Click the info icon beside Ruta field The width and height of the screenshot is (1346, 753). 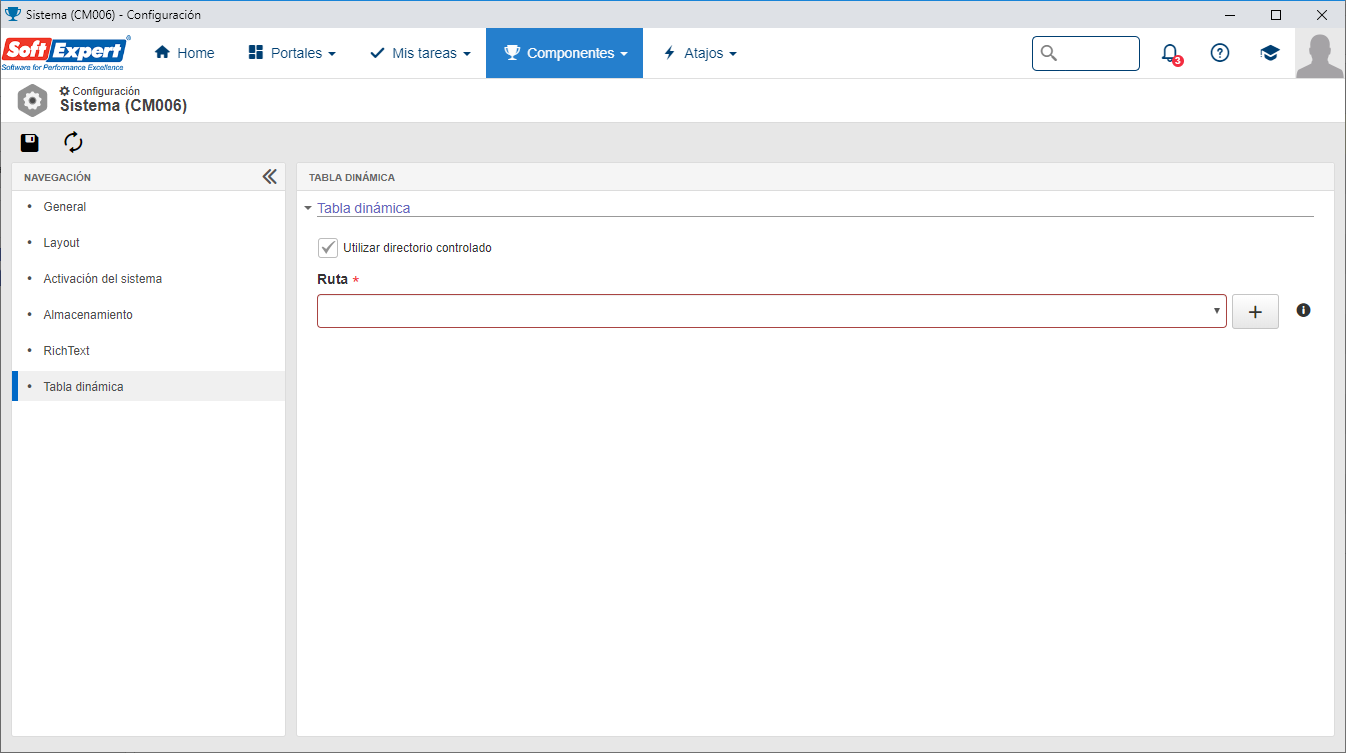click(1303, 310)
